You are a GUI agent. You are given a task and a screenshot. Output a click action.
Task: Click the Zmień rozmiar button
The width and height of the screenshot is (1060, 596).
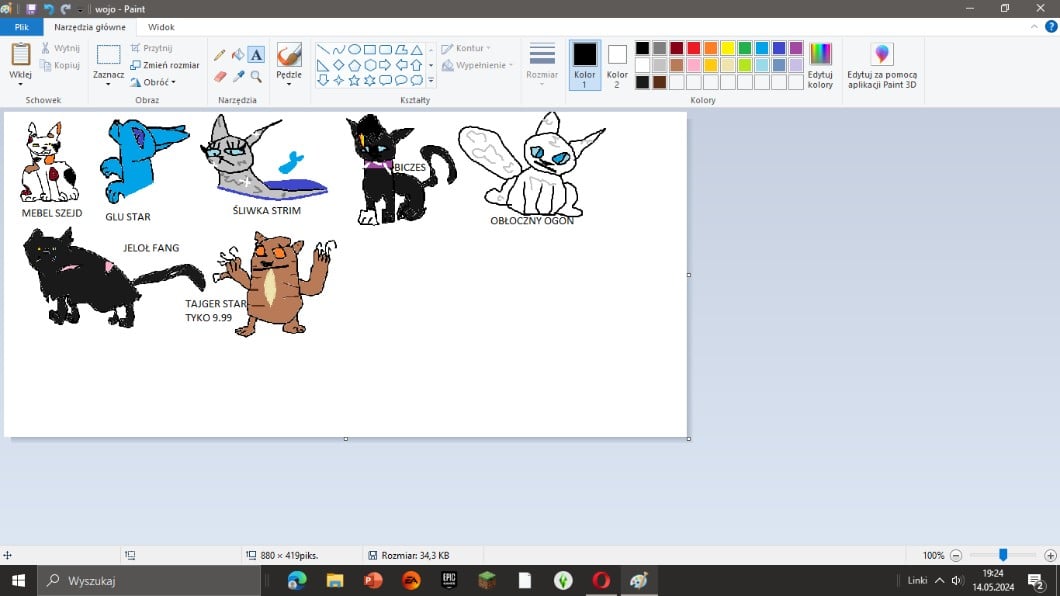[x=164, y=65]
